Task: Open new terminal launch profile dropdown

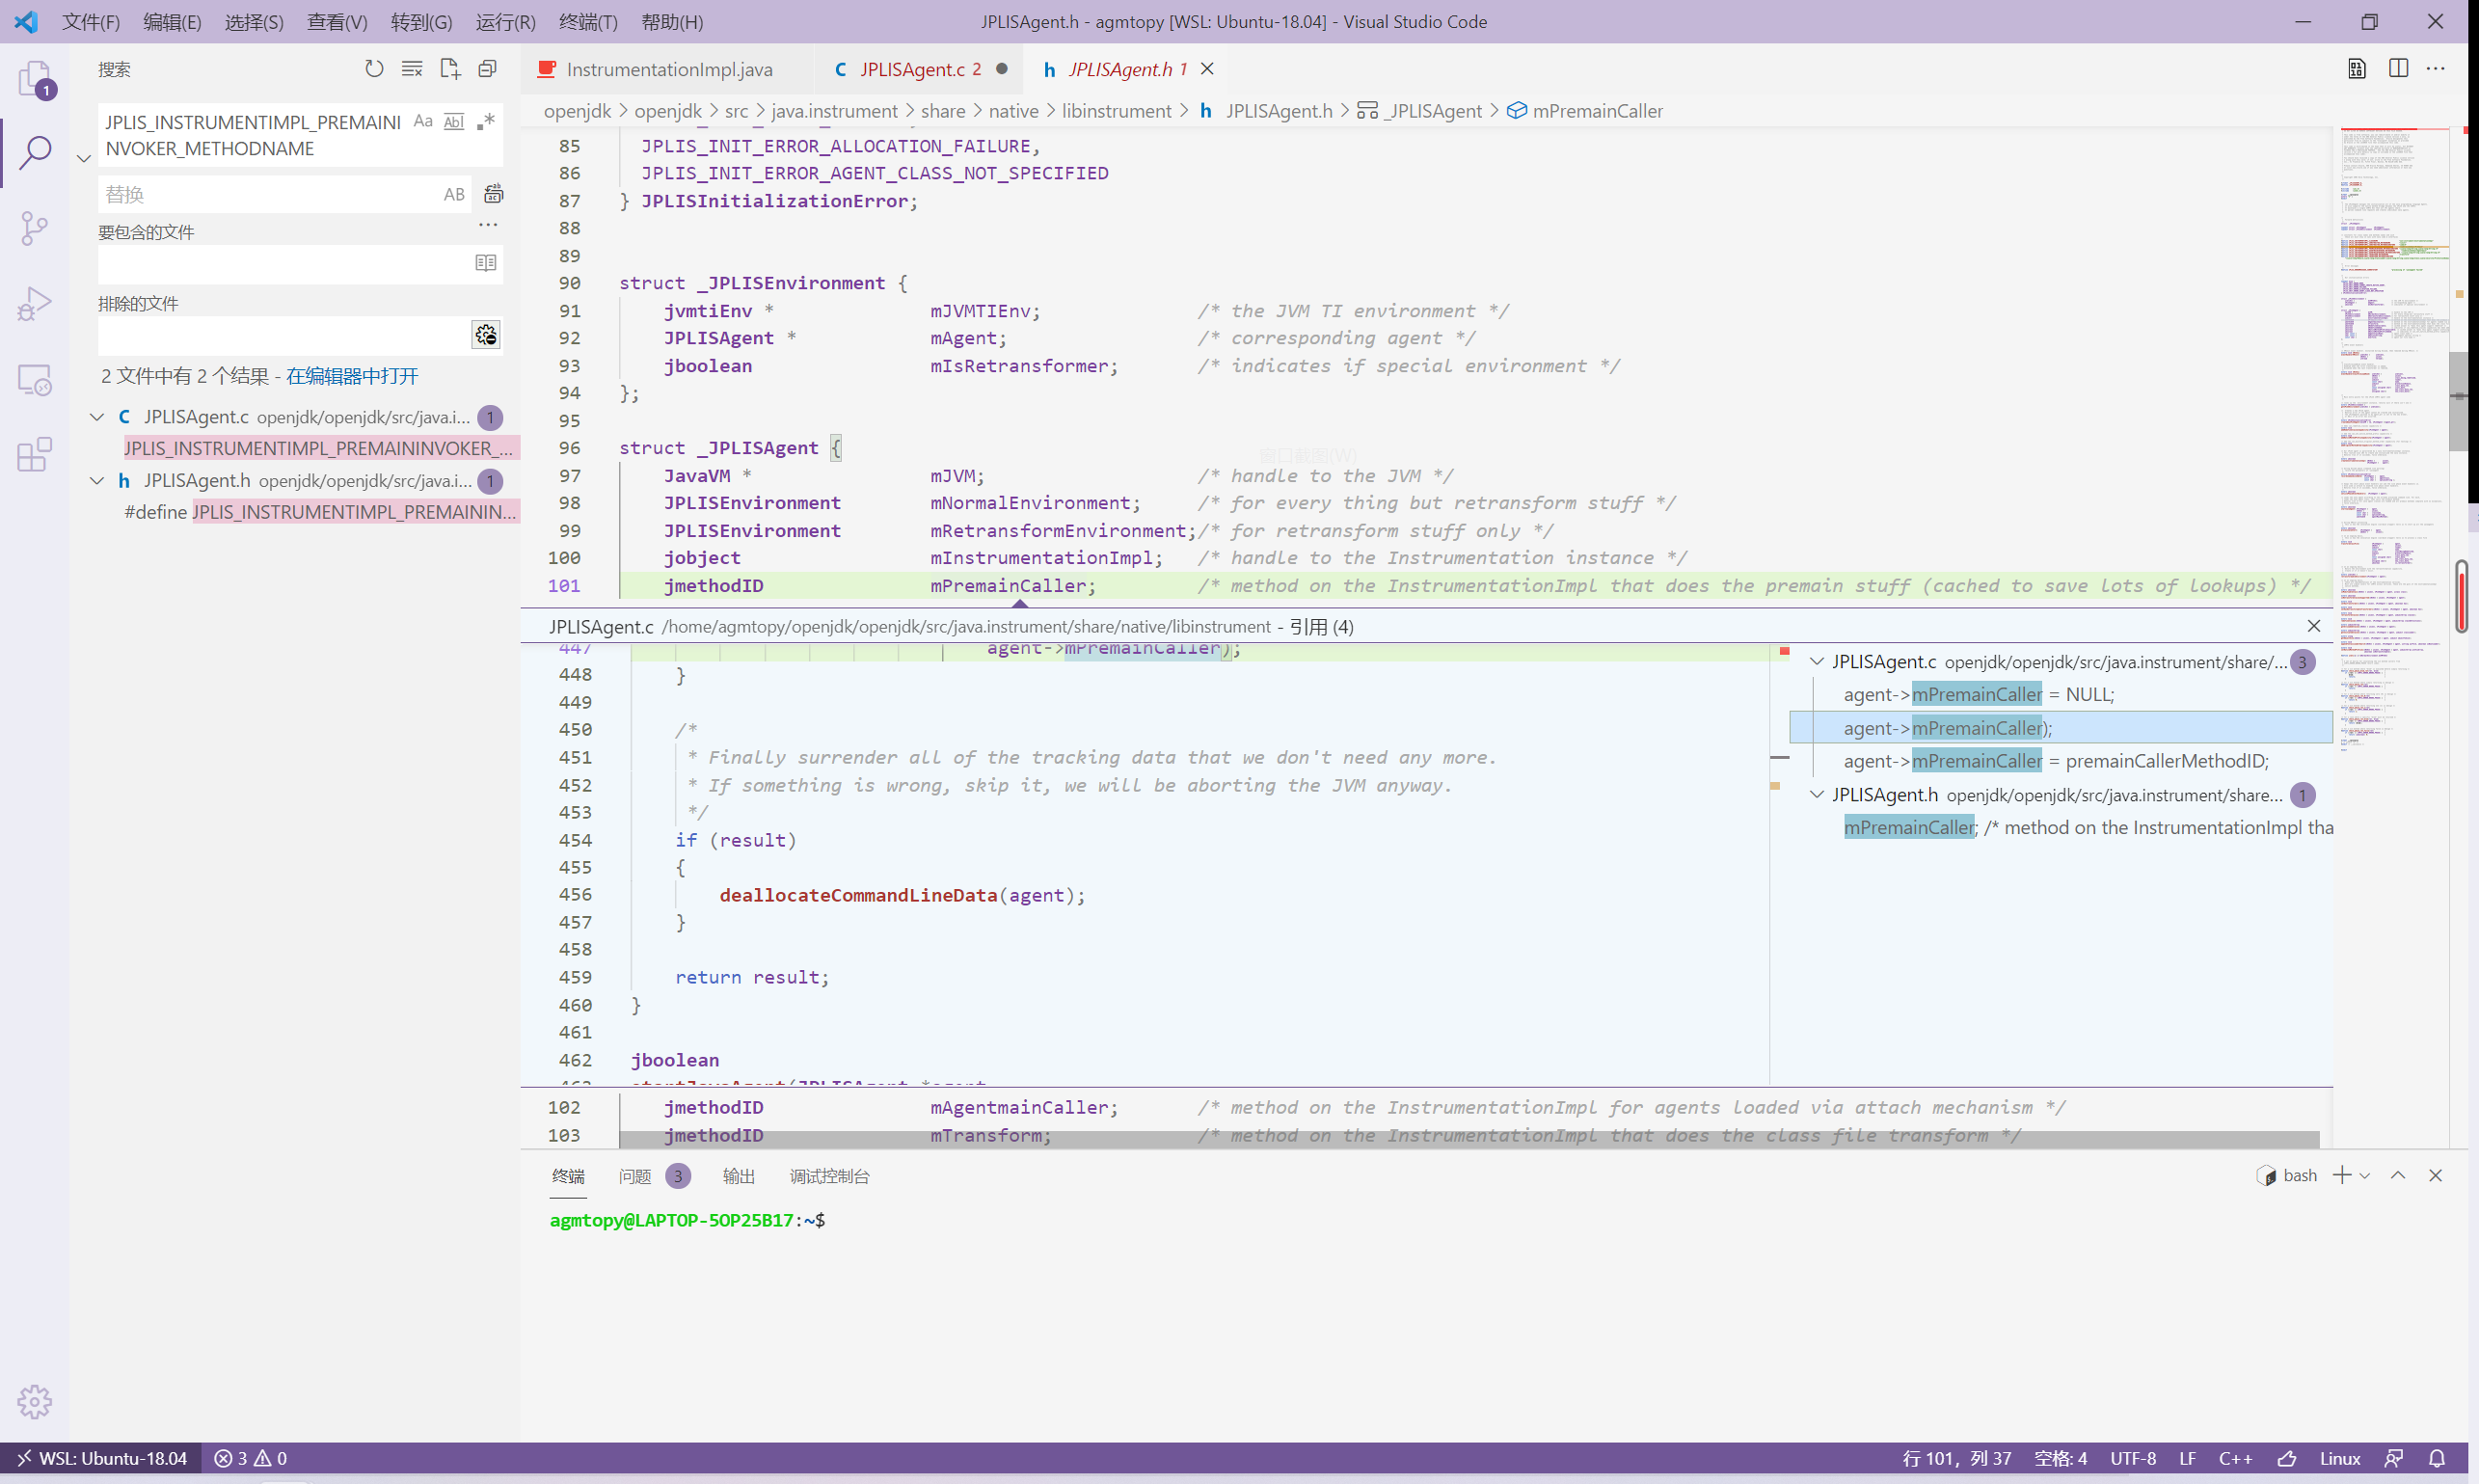Action: [x=2365, y=1176]
